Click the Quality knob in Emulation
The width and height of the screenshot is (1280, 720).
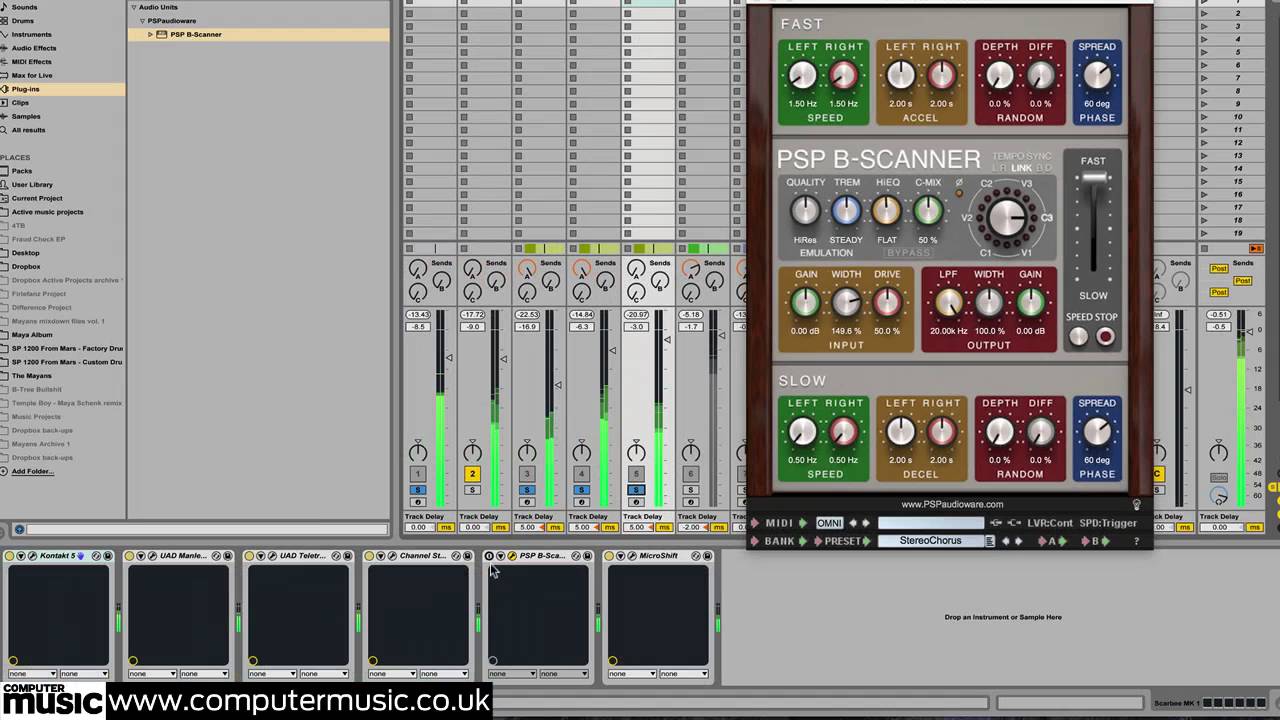[805, 210]
